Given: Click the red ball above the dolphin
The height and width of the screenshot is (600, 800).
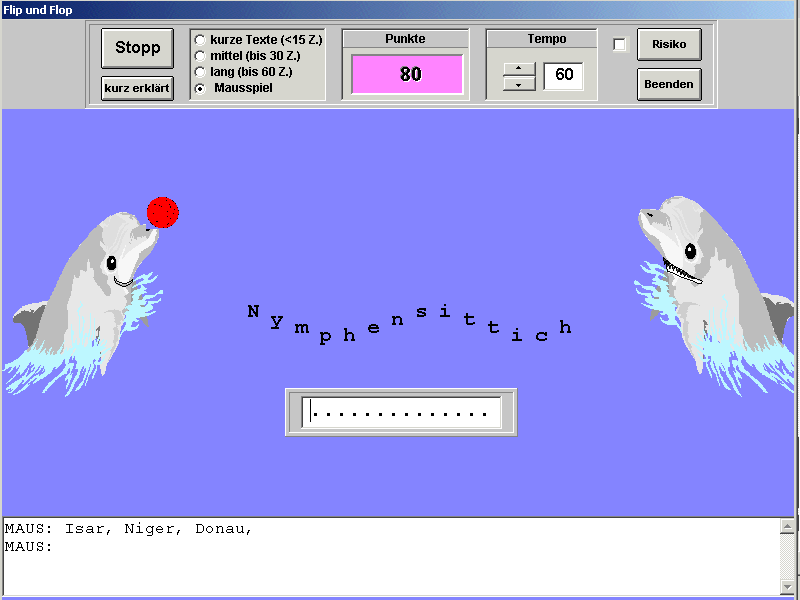Looking at the screenshot, I should (163, 212).
